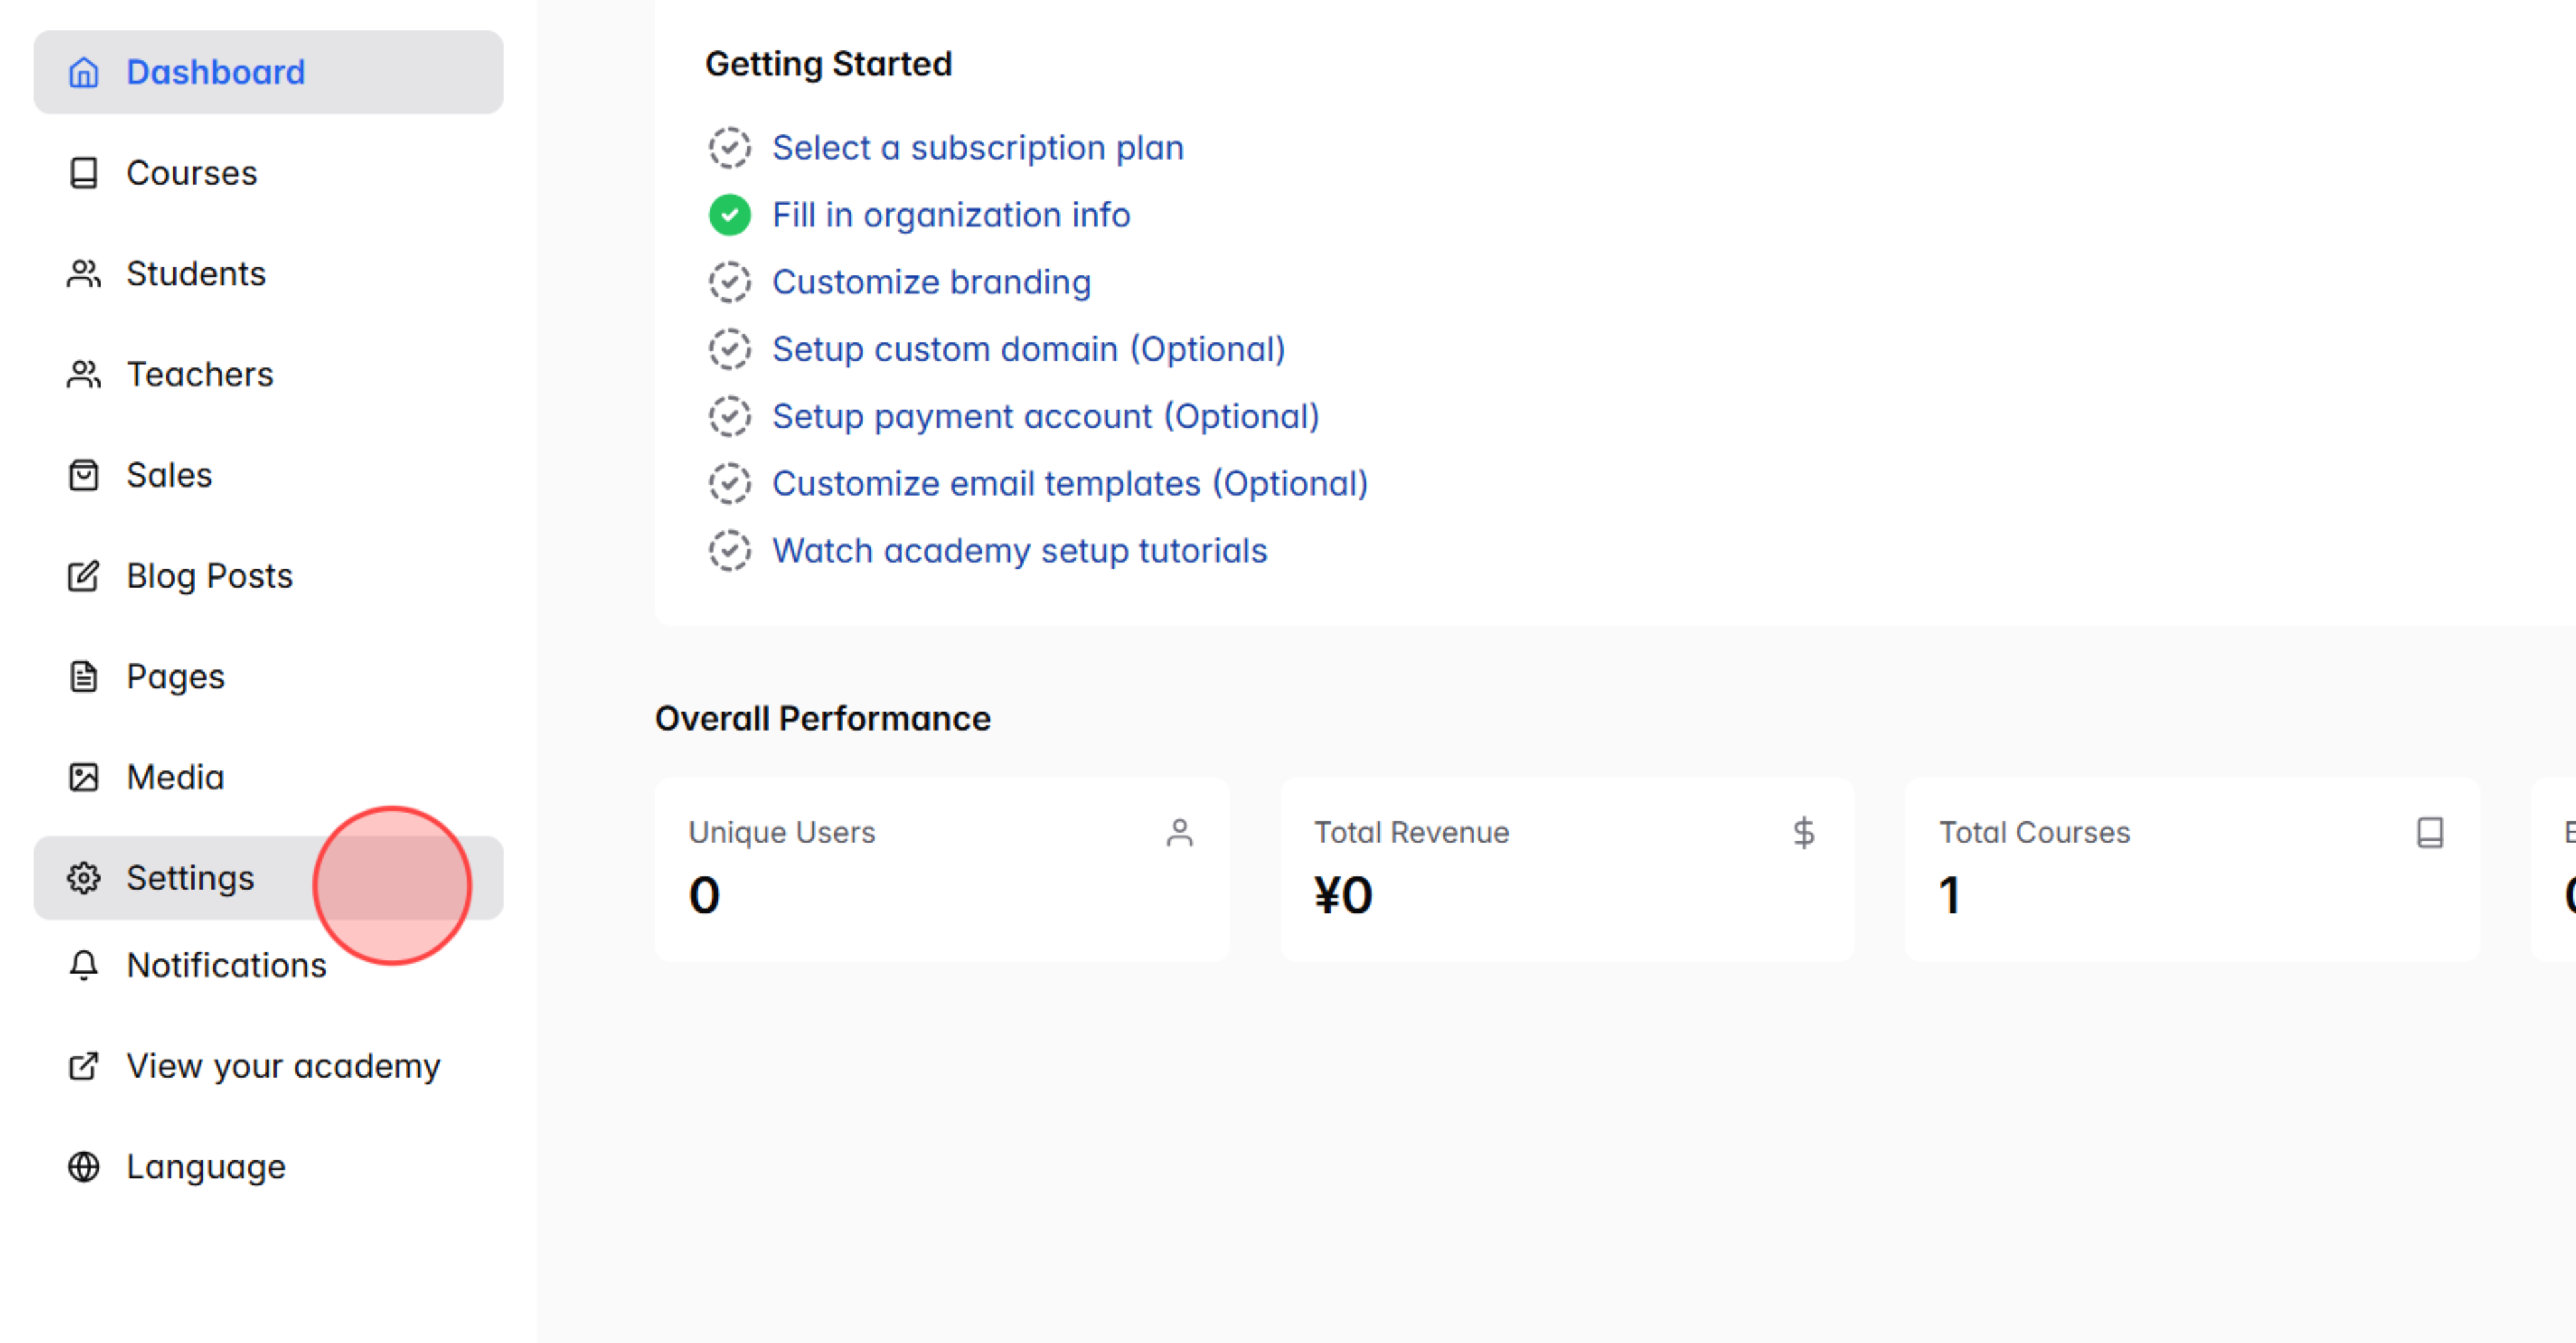Select Pages in the sidebar
This screenshot has height=1343, width=2576.
click(175, 676)
